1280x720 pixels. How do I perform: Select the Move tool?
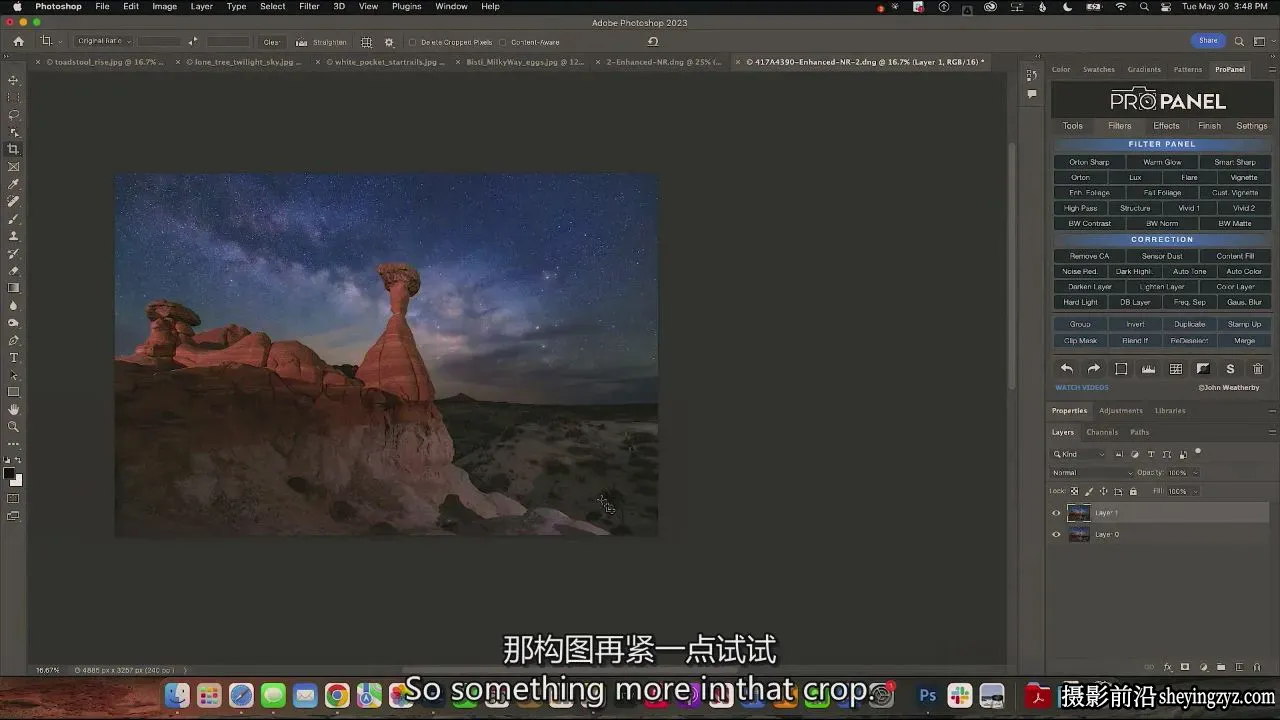point(13,80)
